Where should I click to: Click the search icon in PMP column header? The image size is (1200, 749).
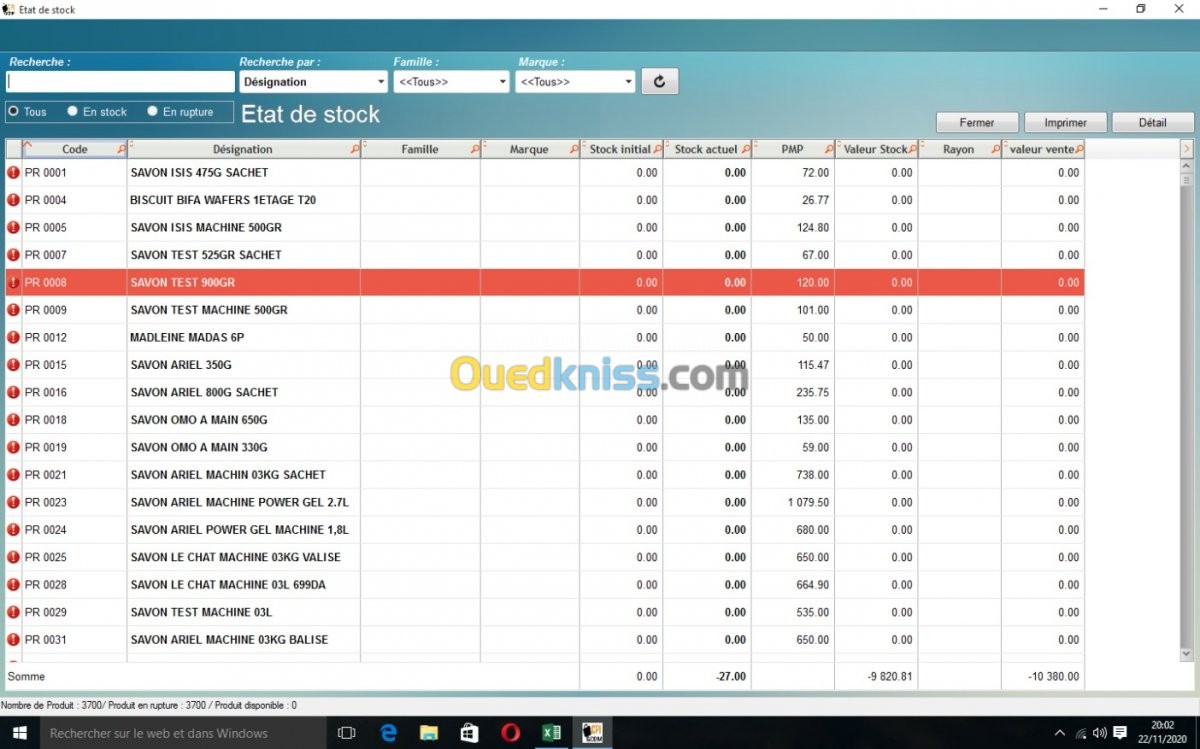[x=829, y=149]
